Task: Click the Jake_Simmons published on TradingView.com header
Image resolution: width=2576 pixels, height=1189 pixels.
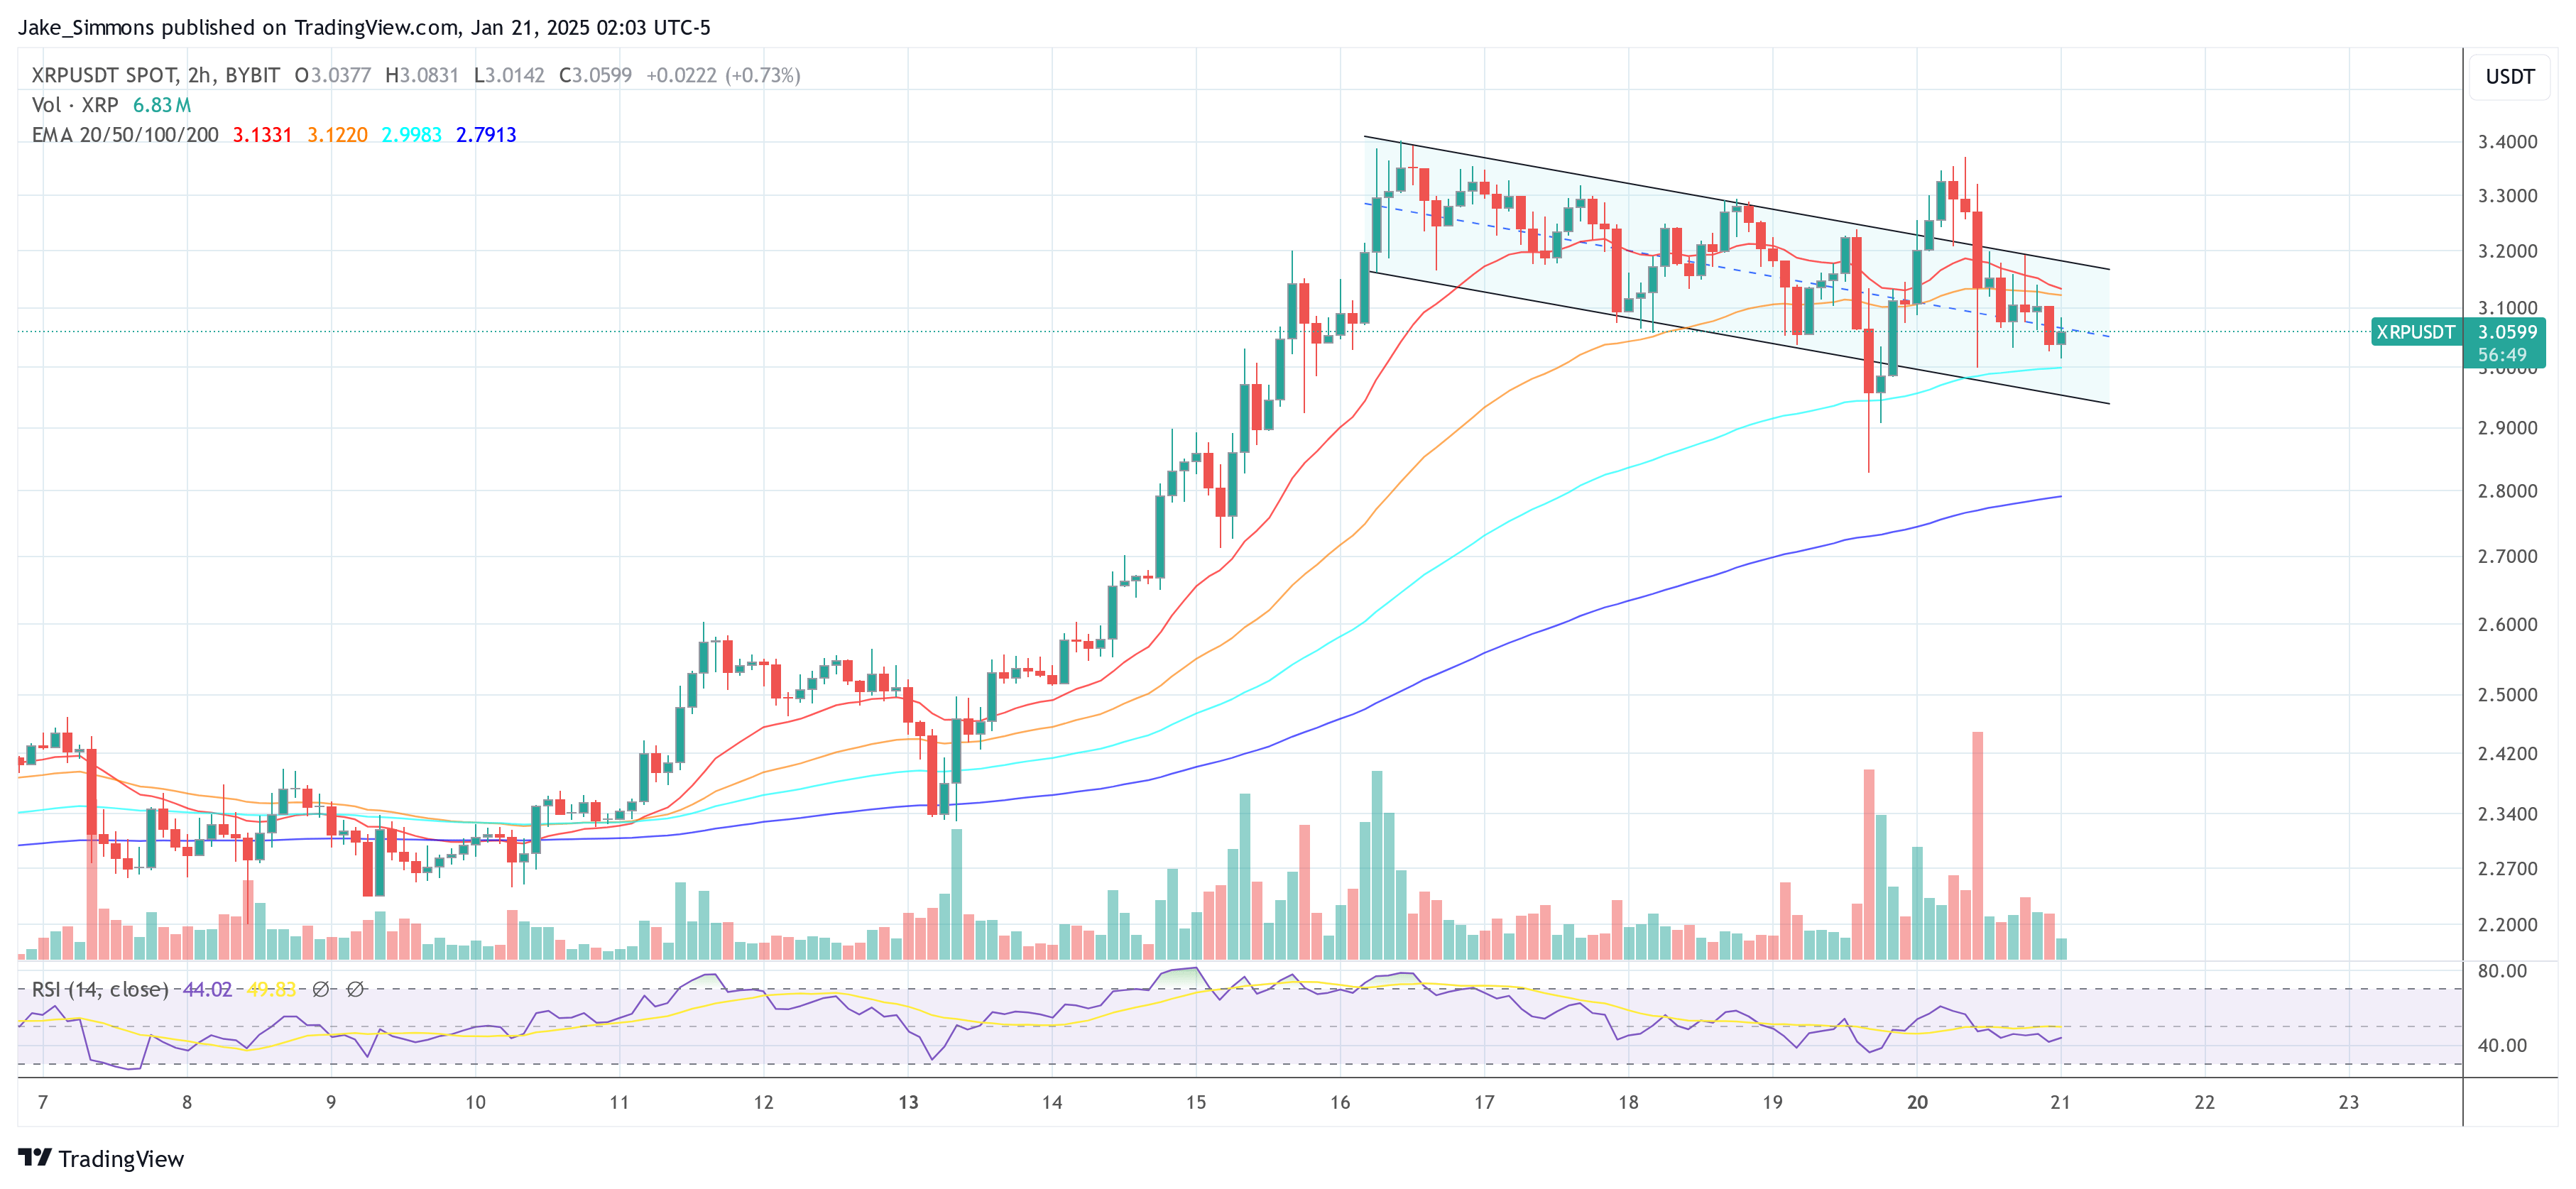Action: (364, 27)
